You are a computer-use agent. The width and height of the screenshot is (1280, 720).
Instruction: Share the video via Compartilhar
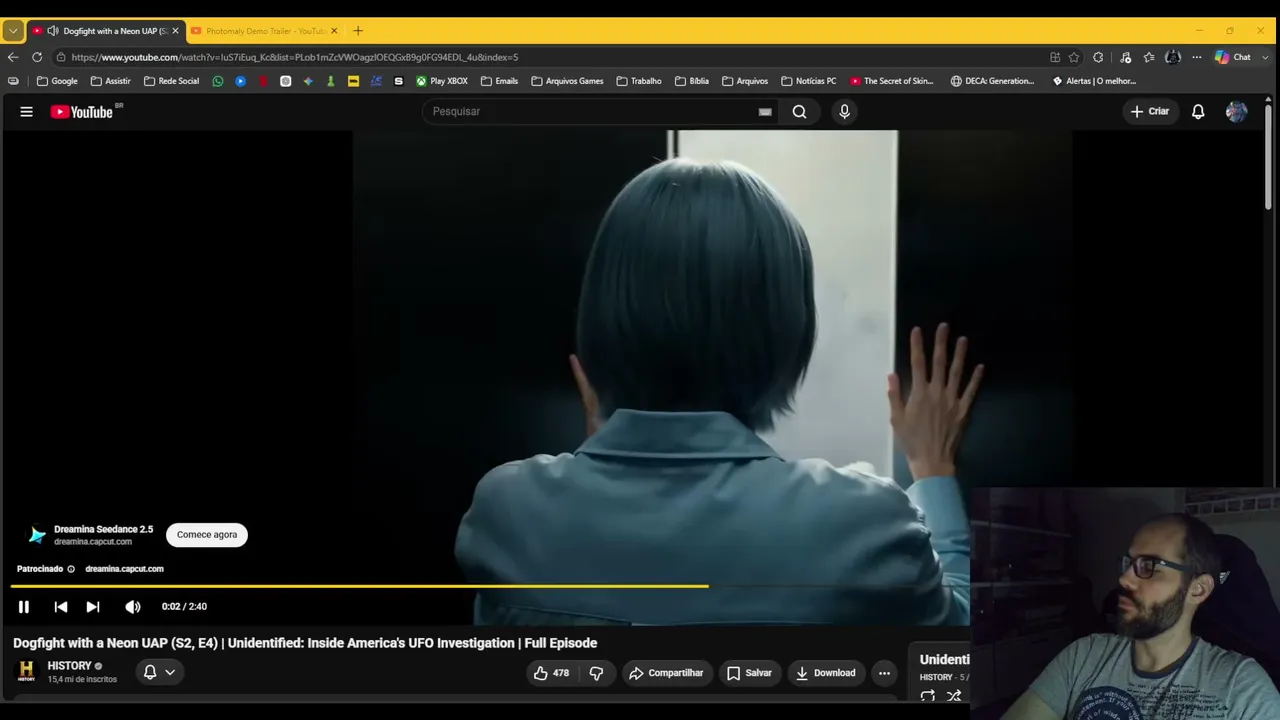click(x=666, y=673)
